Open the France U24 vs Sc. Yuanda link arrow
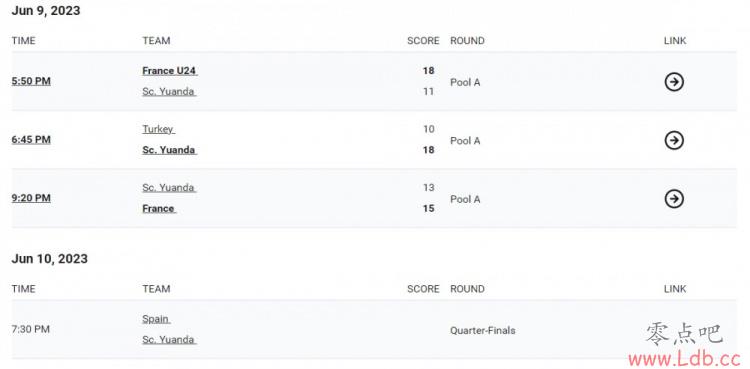The width and height of the screenshot is (750, 369). pos(674,82)
